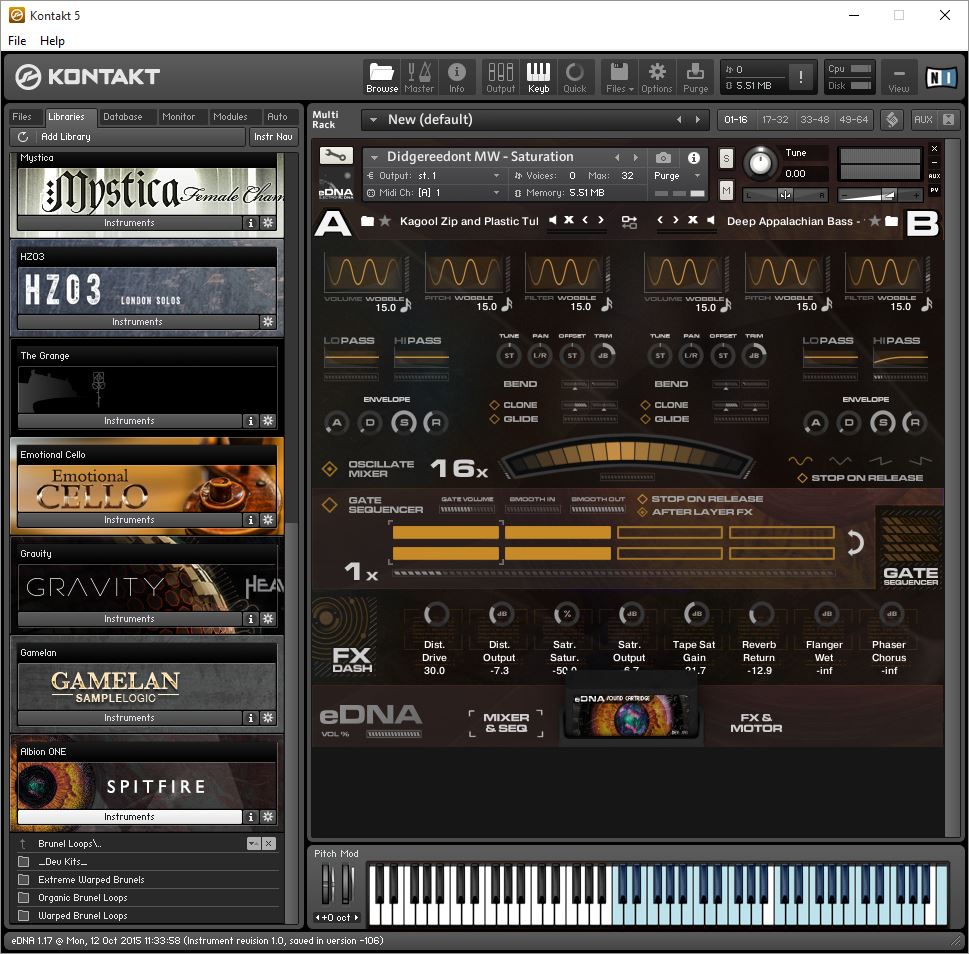
Task: Click the NI logo button
Action: [941, 77]
